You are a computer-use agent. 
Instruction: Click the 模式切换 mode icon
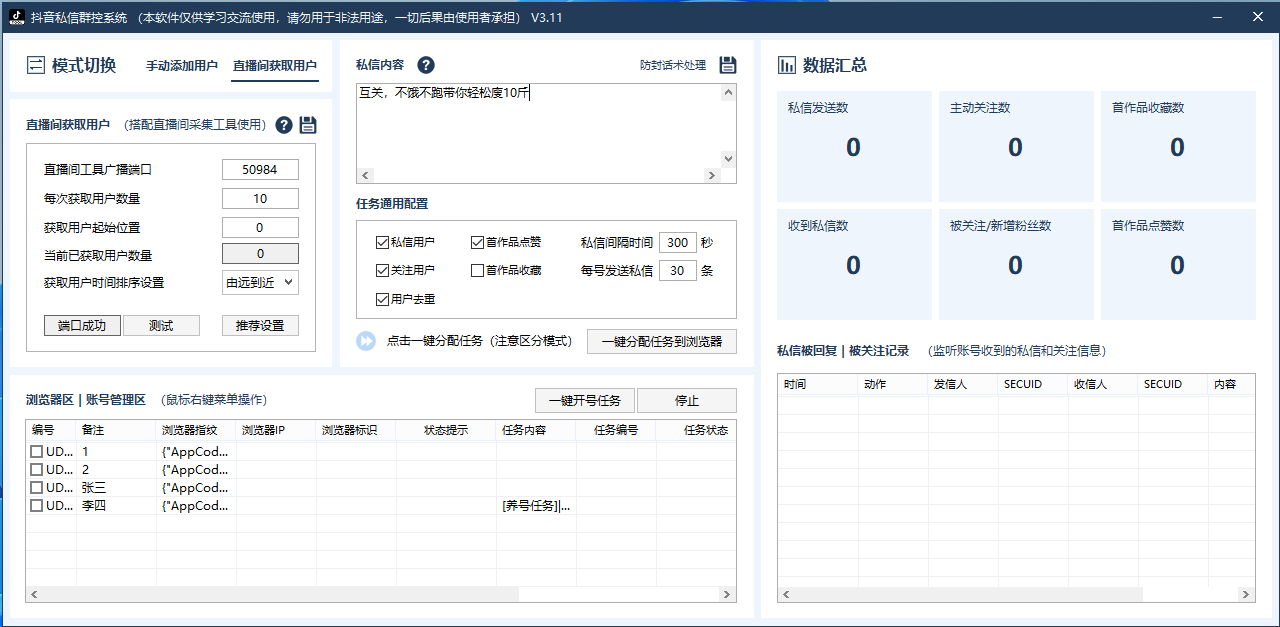coord(35,65)
